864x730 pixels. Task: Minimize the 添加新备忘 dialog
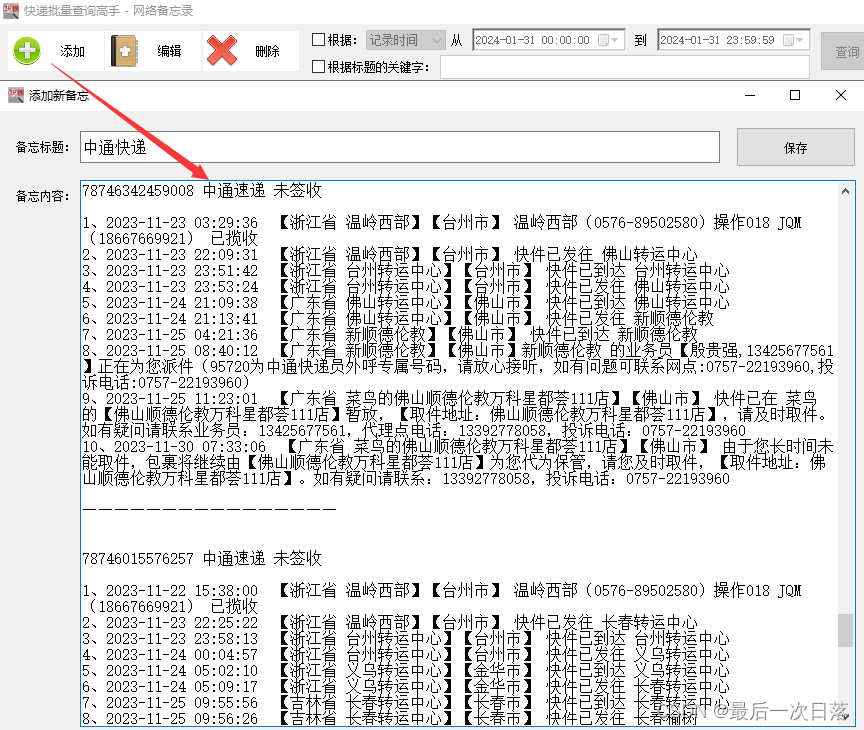coord(750,95)
